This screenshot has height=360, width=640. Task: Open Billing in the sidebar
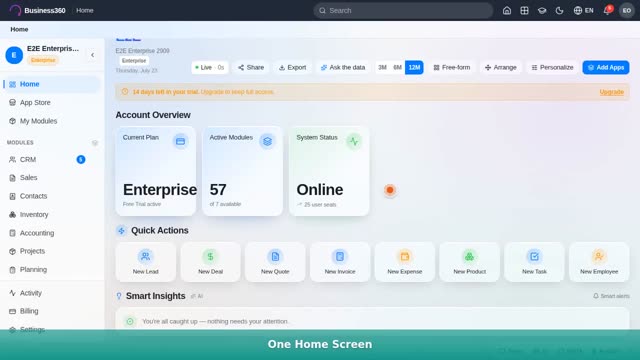point(51,311)
